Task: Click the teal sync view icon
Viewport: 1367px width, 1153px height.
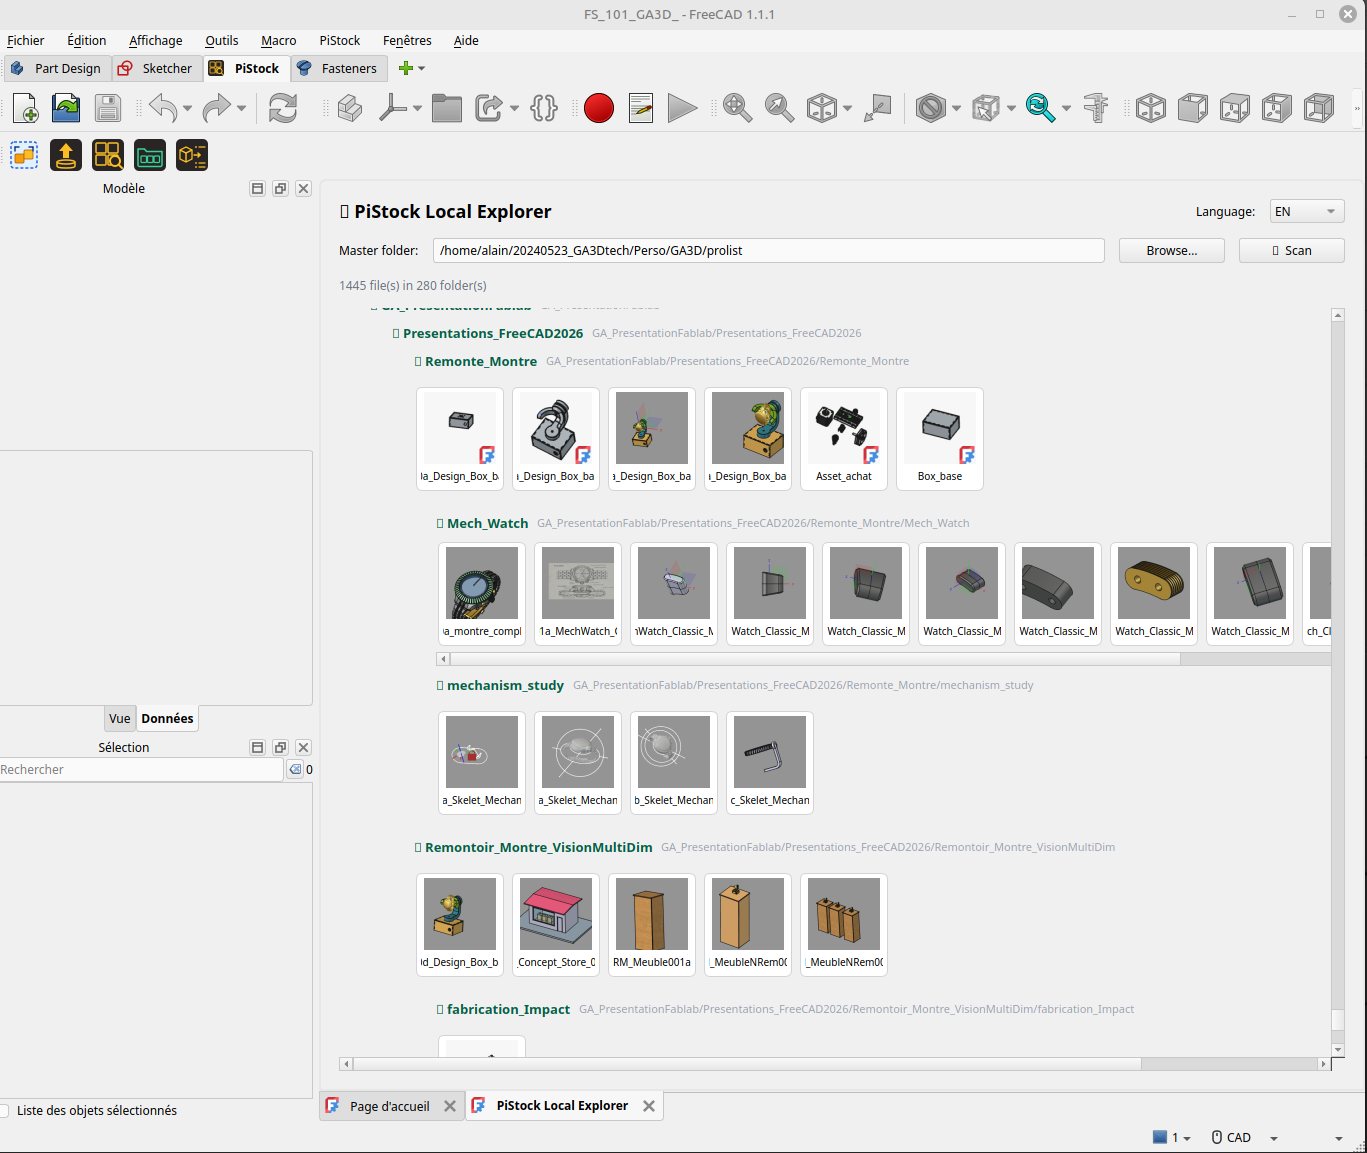Action: [1040, 108]
